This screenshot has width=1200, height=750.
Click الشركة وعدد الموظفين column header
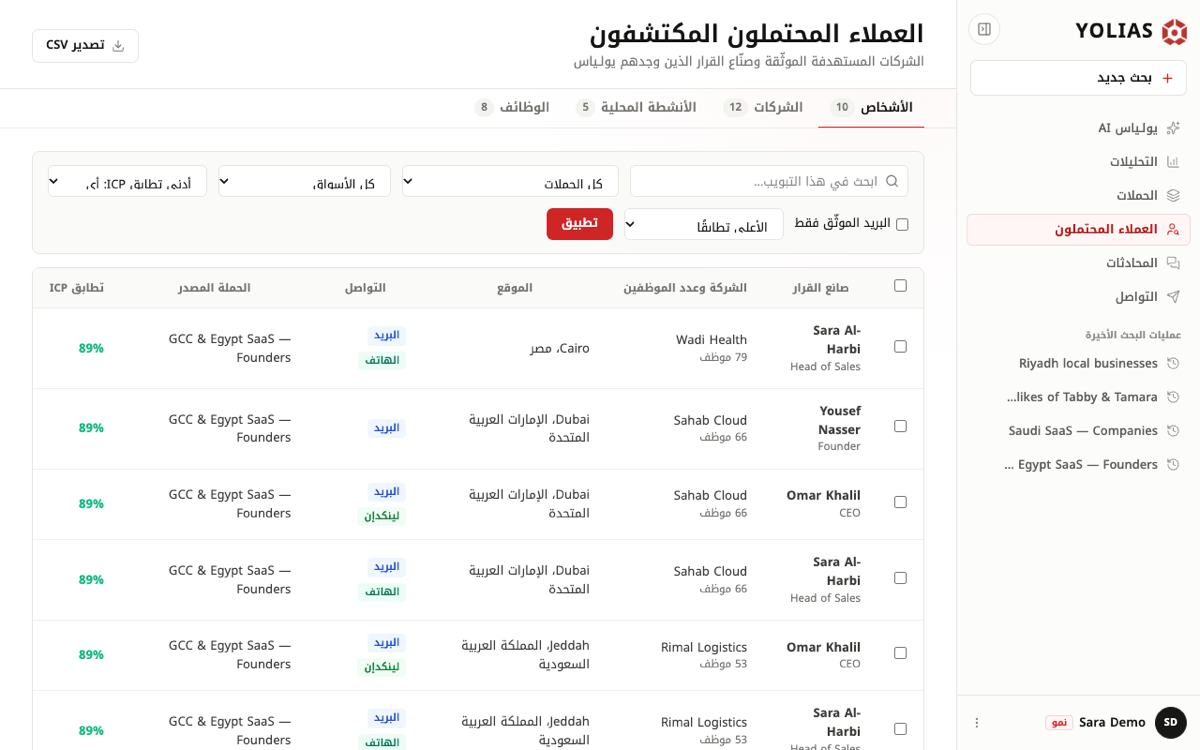point(685,288)
